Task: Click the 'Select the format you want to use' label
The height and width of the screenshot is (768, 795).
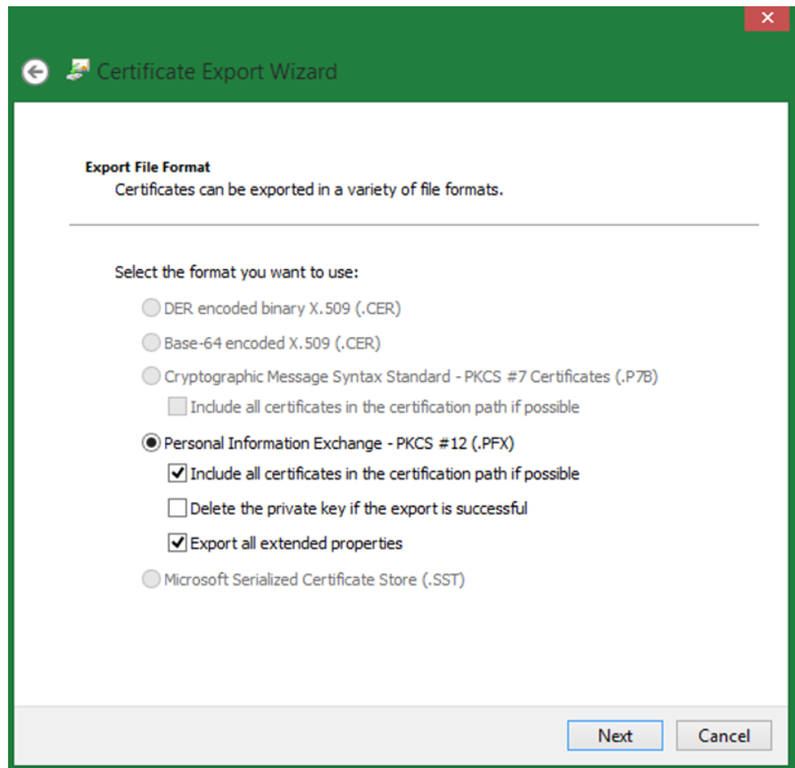Action: coord(236,272)
